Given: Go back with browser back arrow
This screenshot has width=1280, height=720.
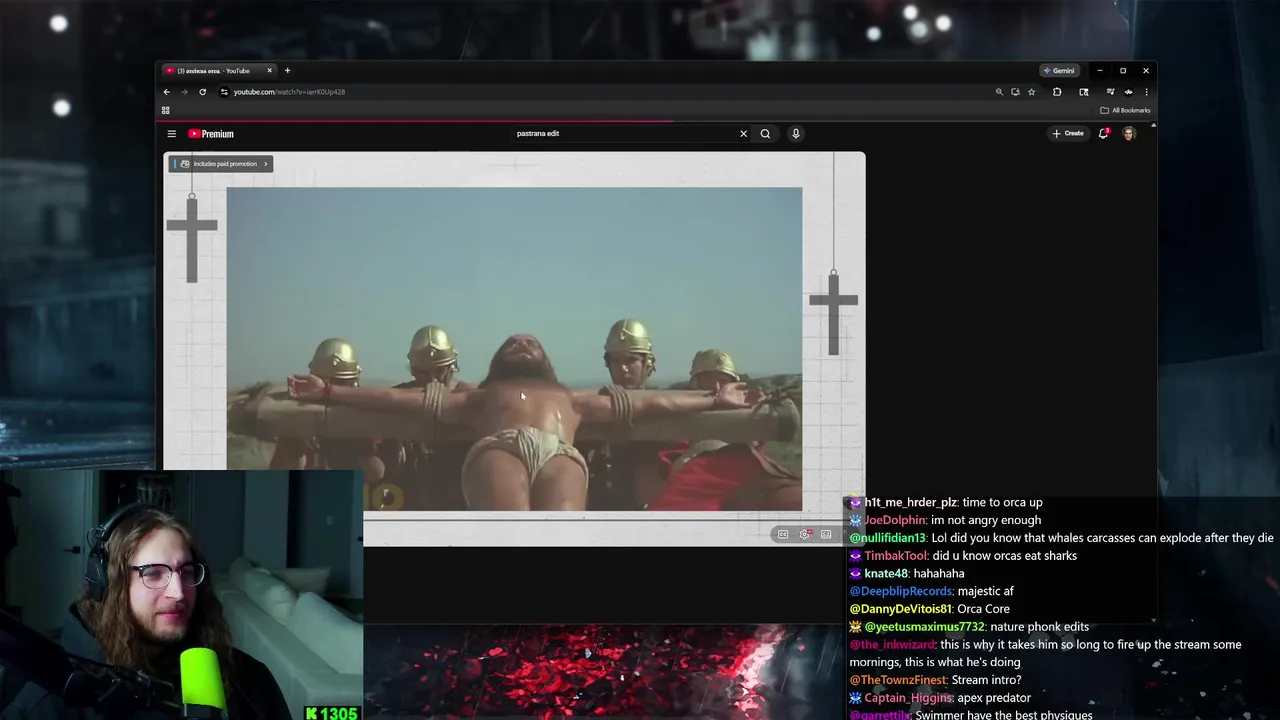Looking at the screenshot, I should click(167, 92).
